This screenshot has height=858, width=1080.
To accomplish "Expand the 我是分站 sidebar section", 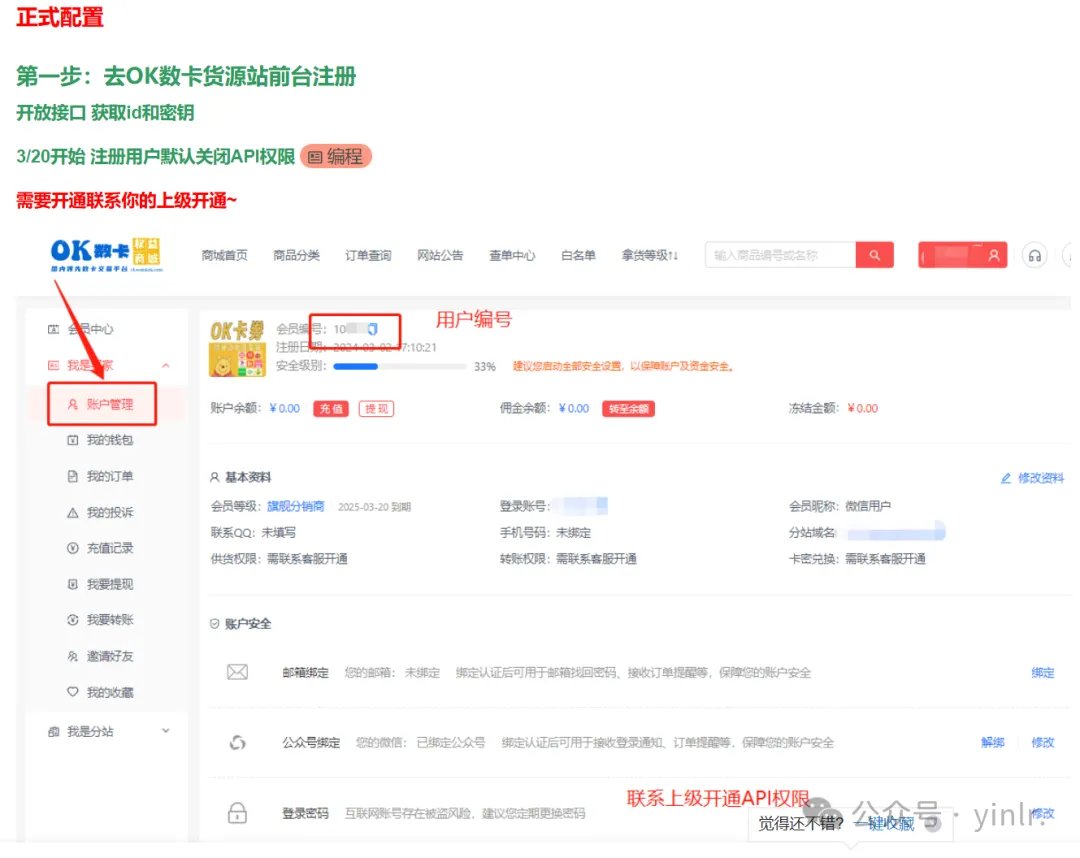I will click(x=165, y=731).
